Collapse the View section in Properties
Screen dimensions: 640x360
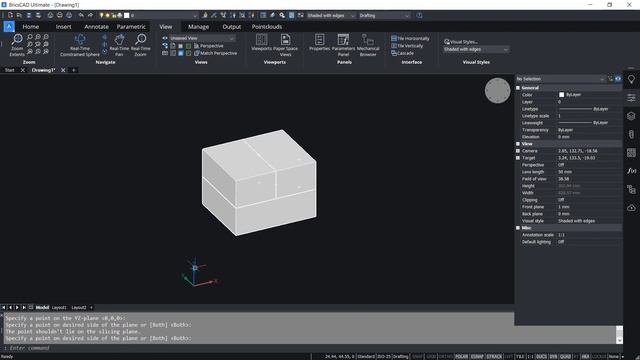pos(518,144)
